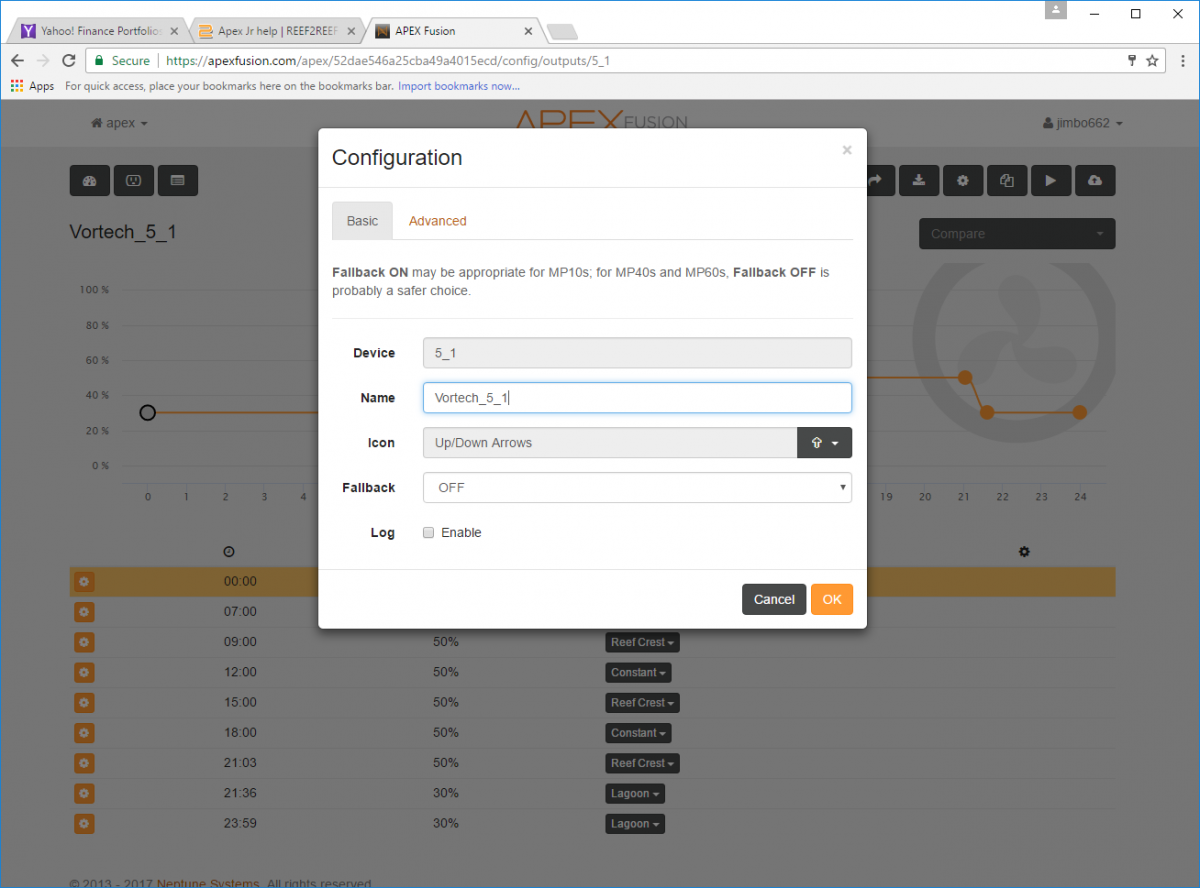Cancel the Configuration dialog
1200x888 pixels.
[x=774, y=599]
